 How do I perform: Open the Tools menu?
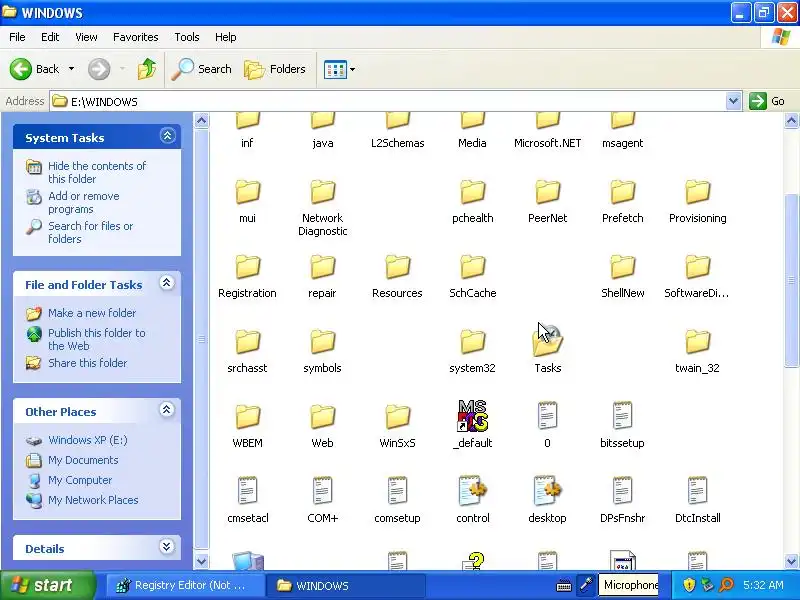tap(187, 37)
